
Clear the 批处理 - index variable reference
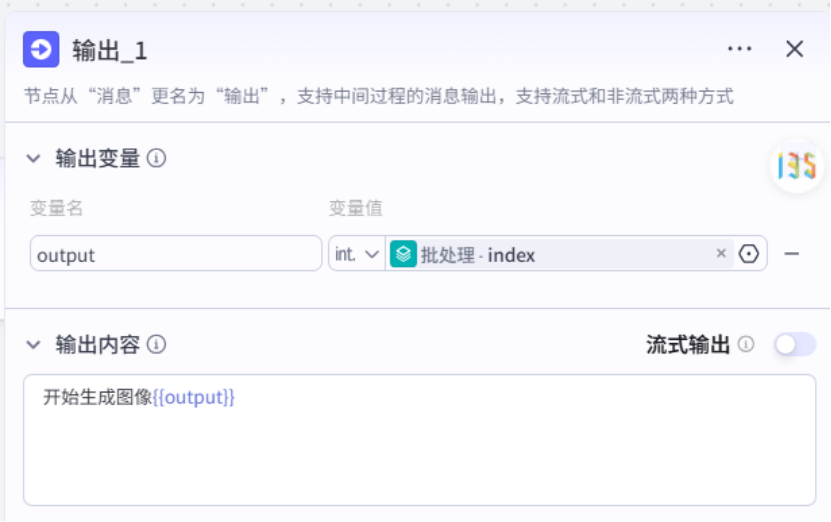pyautogui.click(x=721, y=253)
